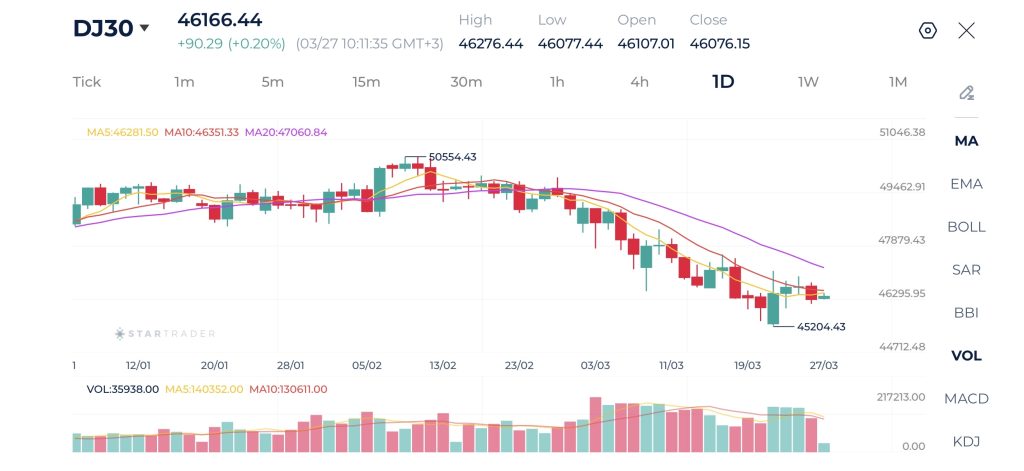The width and height of the screenshot is (1024, 471).
Task: Open chart settings hexagon icon
Action: click(927, 30)
